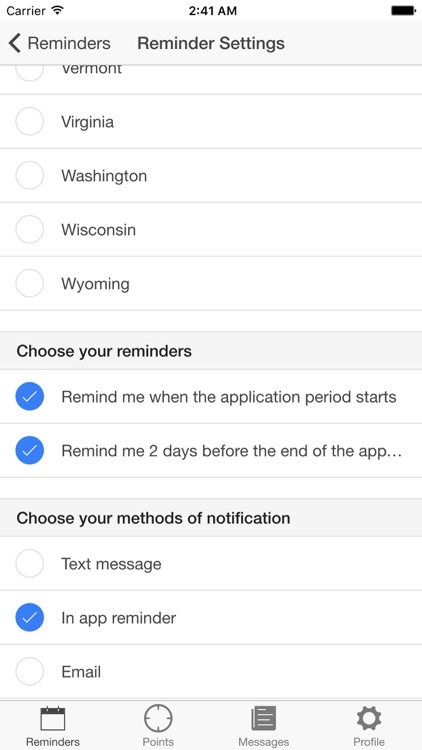Uncheck reminder when application period starts
The width and height of the screenshot is (422, 750).
coord(30,397)
